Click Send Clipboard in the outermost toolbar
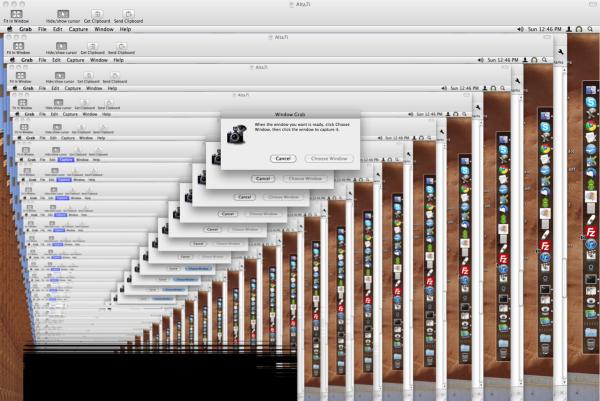 click(128, 16)
